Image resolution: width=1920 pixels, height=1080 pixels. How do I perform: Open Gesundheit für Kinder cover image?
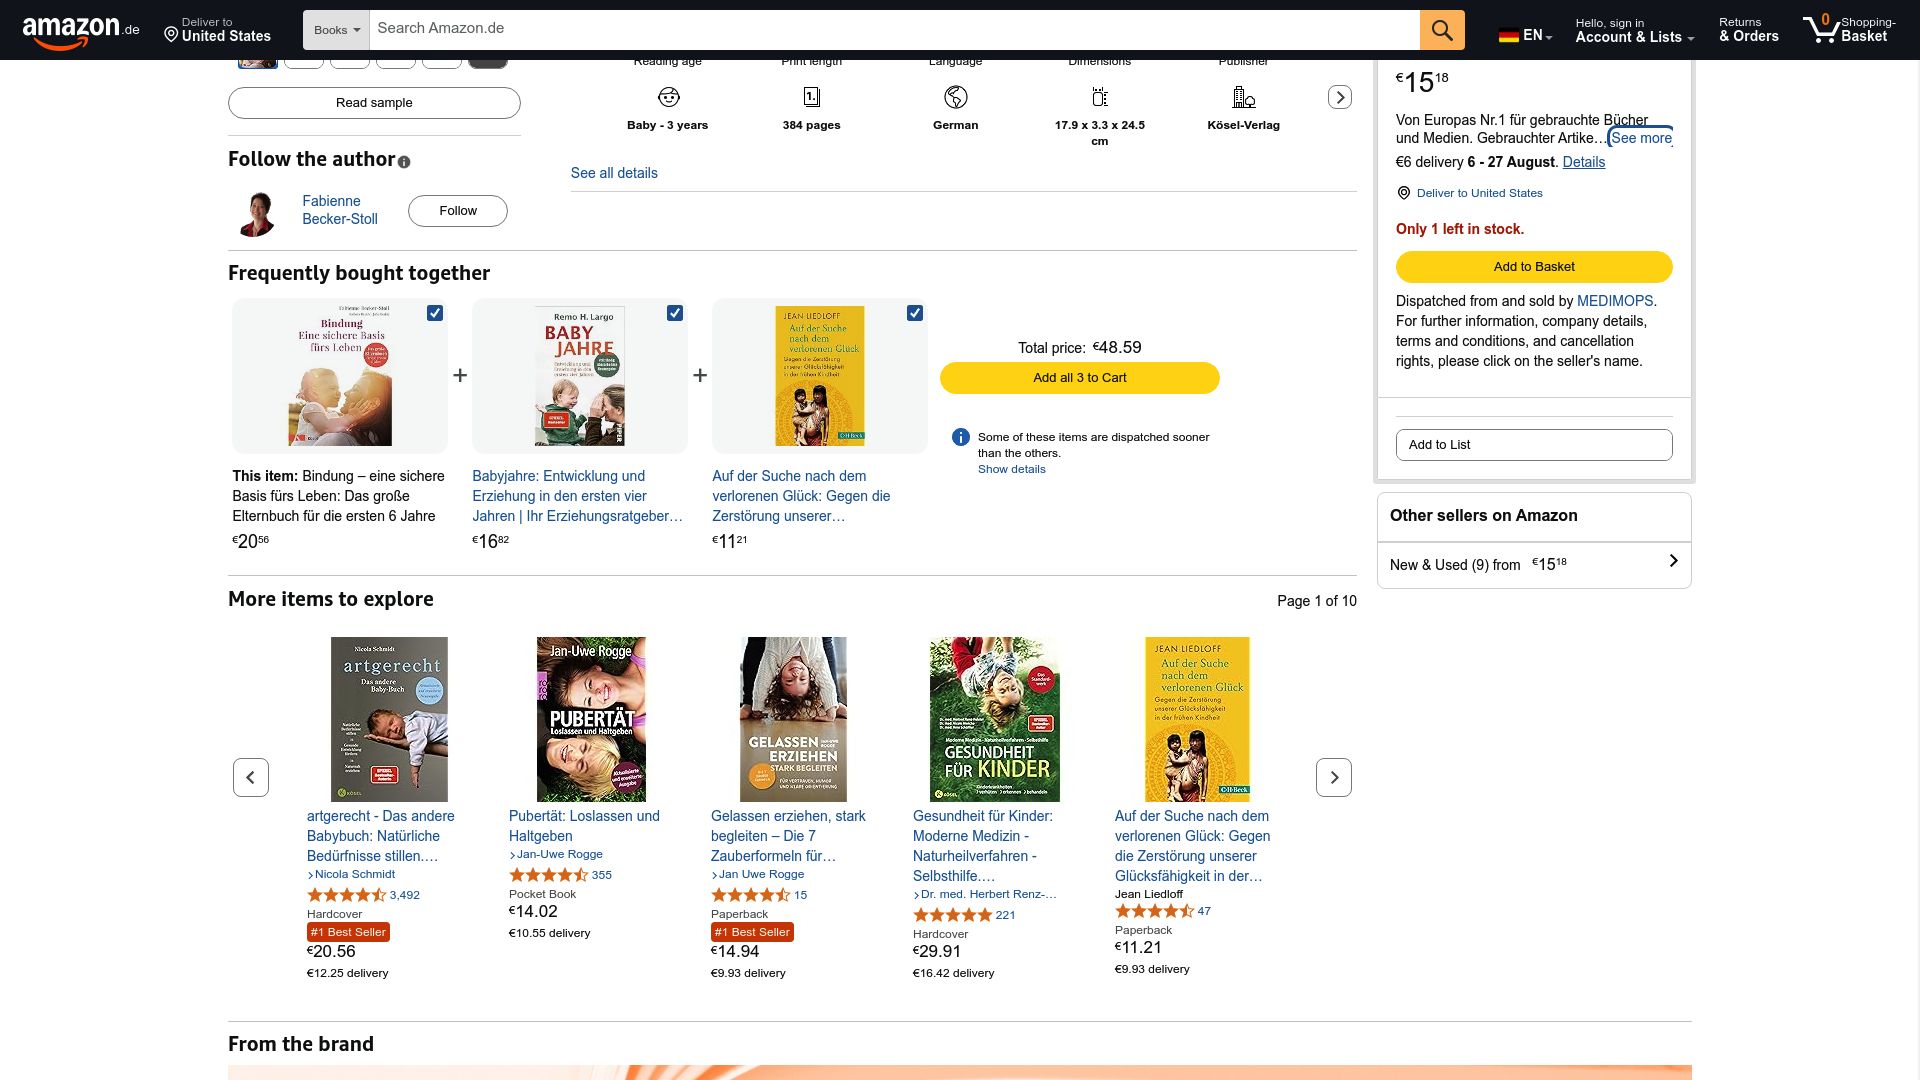tap(995, 719)
